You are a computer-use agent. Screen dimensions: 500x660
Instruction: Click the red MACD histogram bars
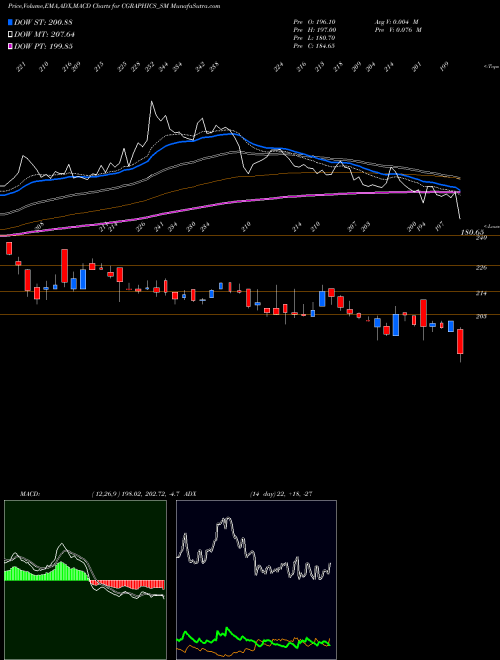pyautogui.click(x=128, y=584)
